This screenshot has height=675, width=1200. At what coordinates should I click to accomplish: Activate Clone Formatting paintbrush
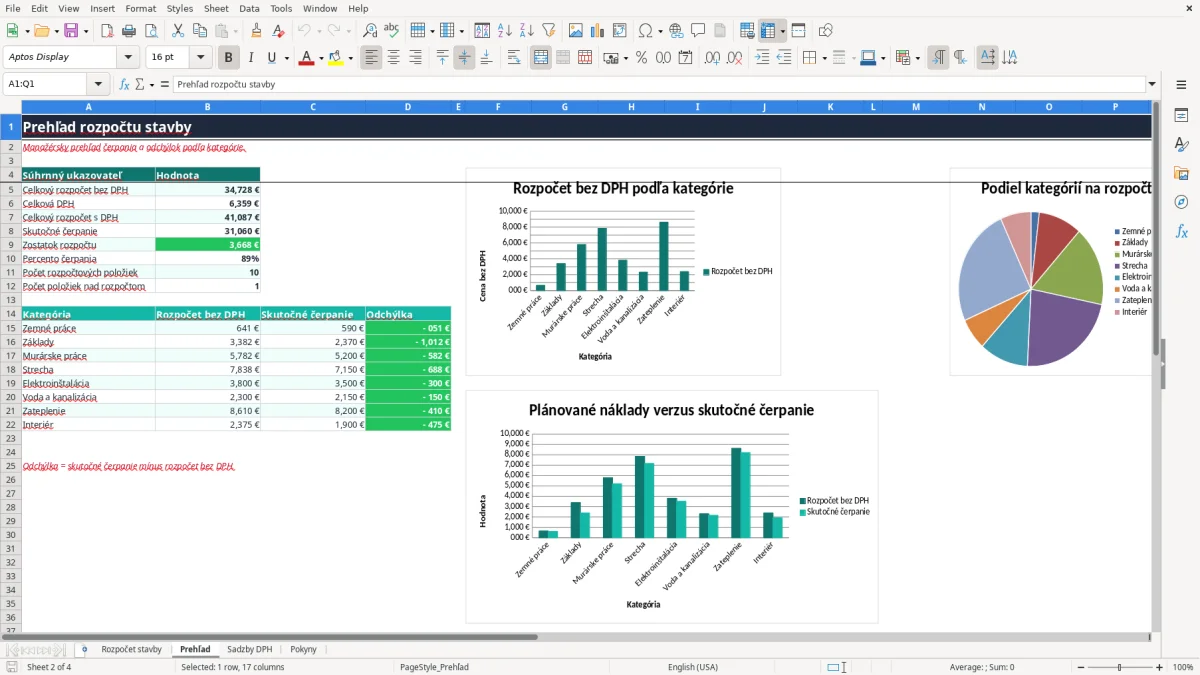pos(257,31)
